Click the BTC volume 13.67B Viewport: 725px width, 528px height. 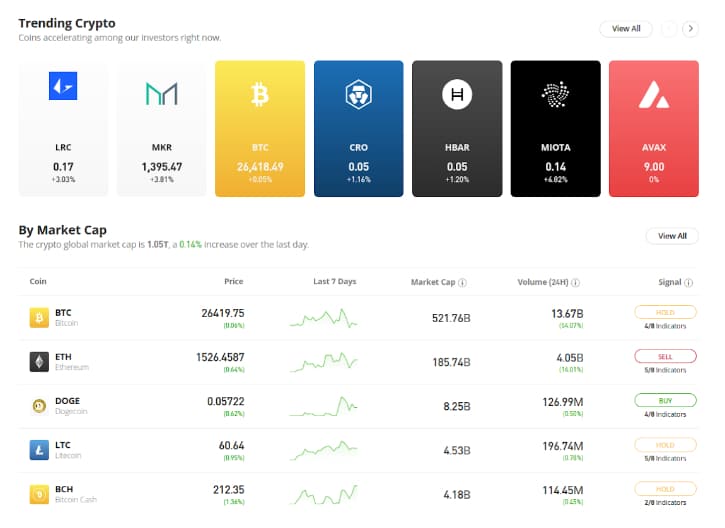(567, 314)
